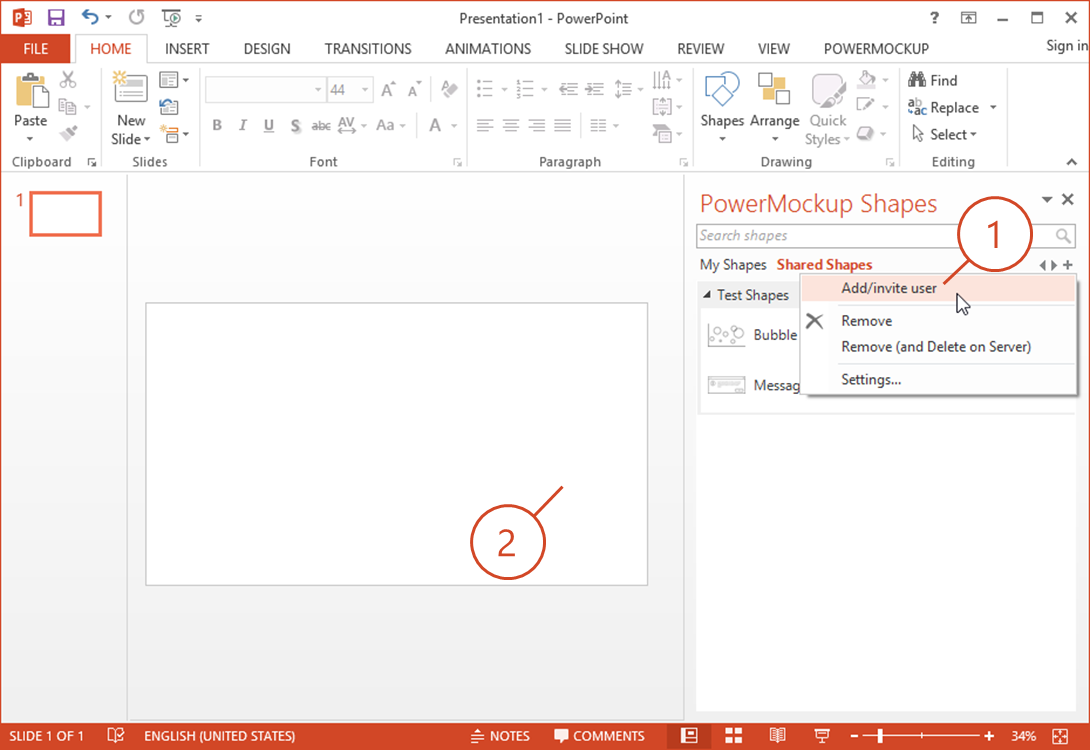The image size is (1090, 750).
Task: Expand the Select dropdown in Editing
Action: click(973, 134)
